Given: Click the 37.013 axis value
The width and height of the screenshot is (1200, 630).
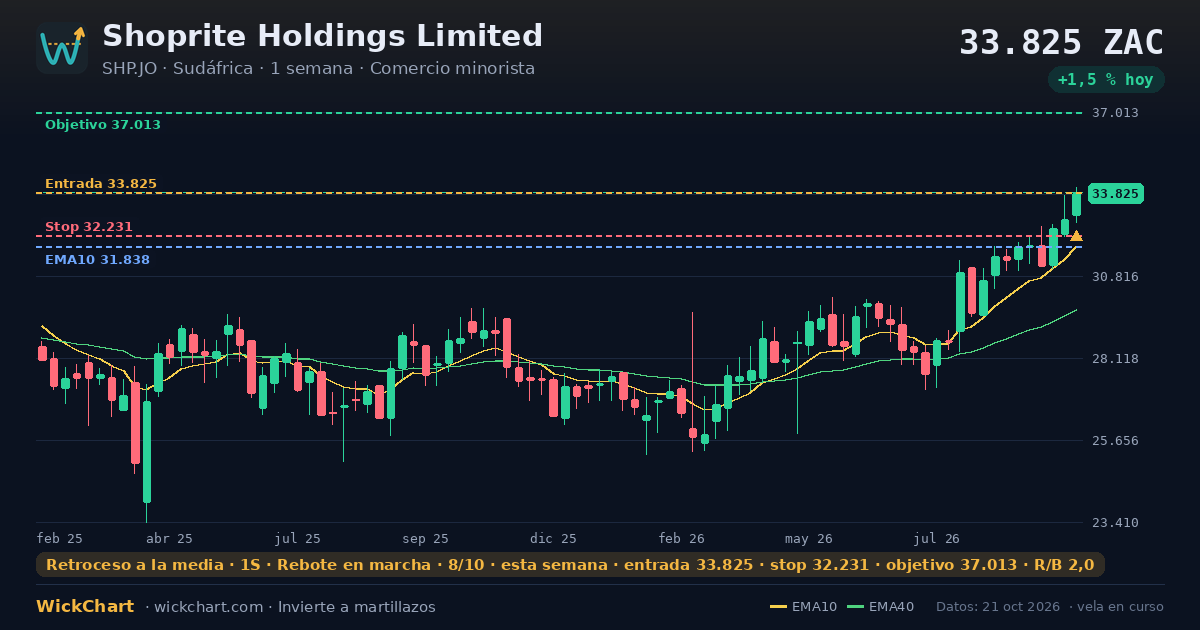Looking at the screenshot, I should coord(1115,113).
